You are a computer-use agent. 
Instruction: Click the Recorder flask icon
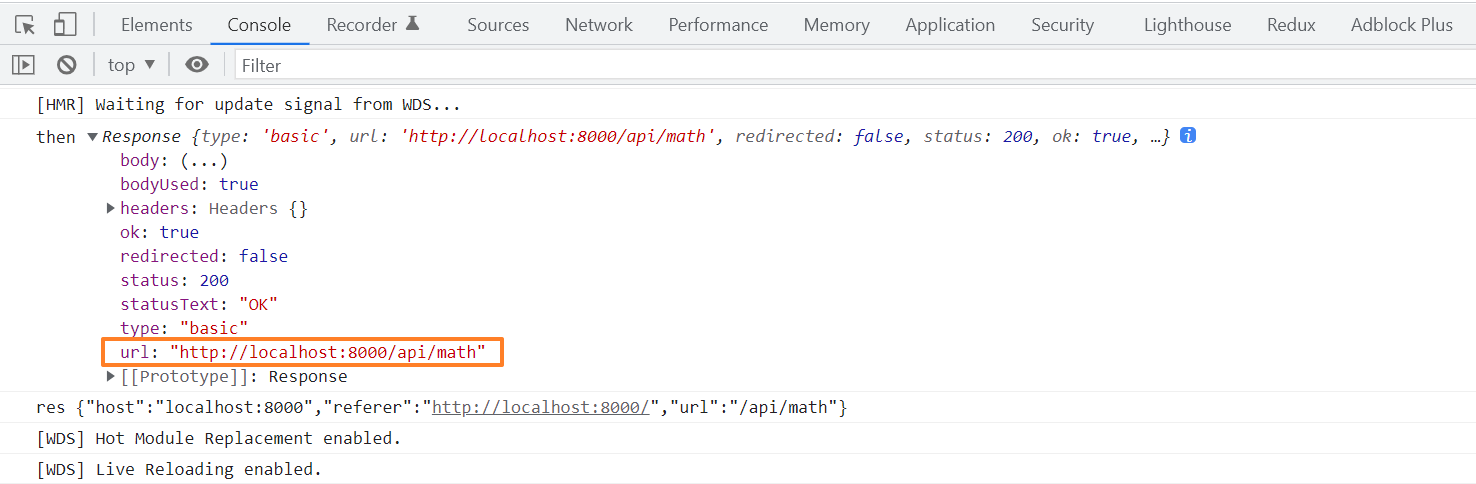[412, 24]
